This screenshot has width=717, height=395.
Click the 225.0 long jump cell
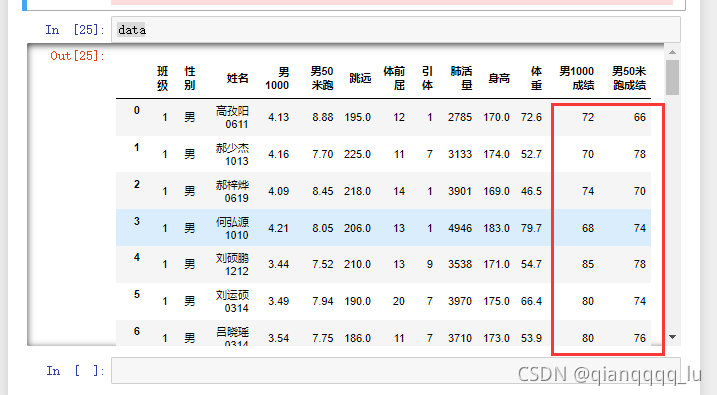click(x=358, y=155)
